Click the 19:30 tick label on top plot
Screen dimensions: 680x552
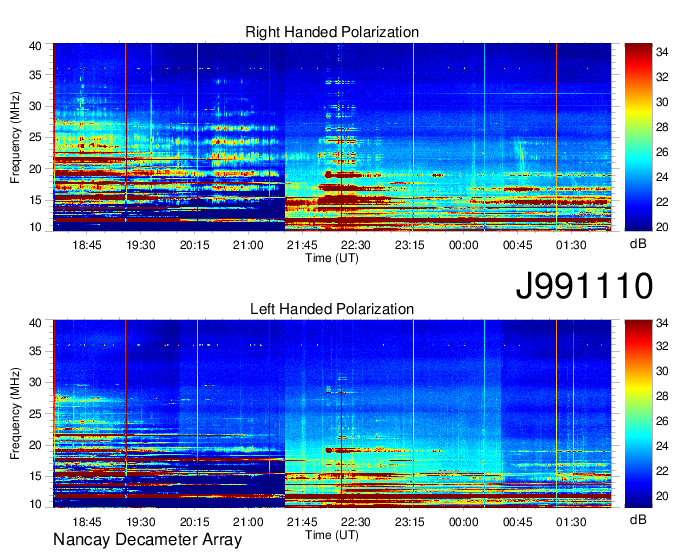141,245
